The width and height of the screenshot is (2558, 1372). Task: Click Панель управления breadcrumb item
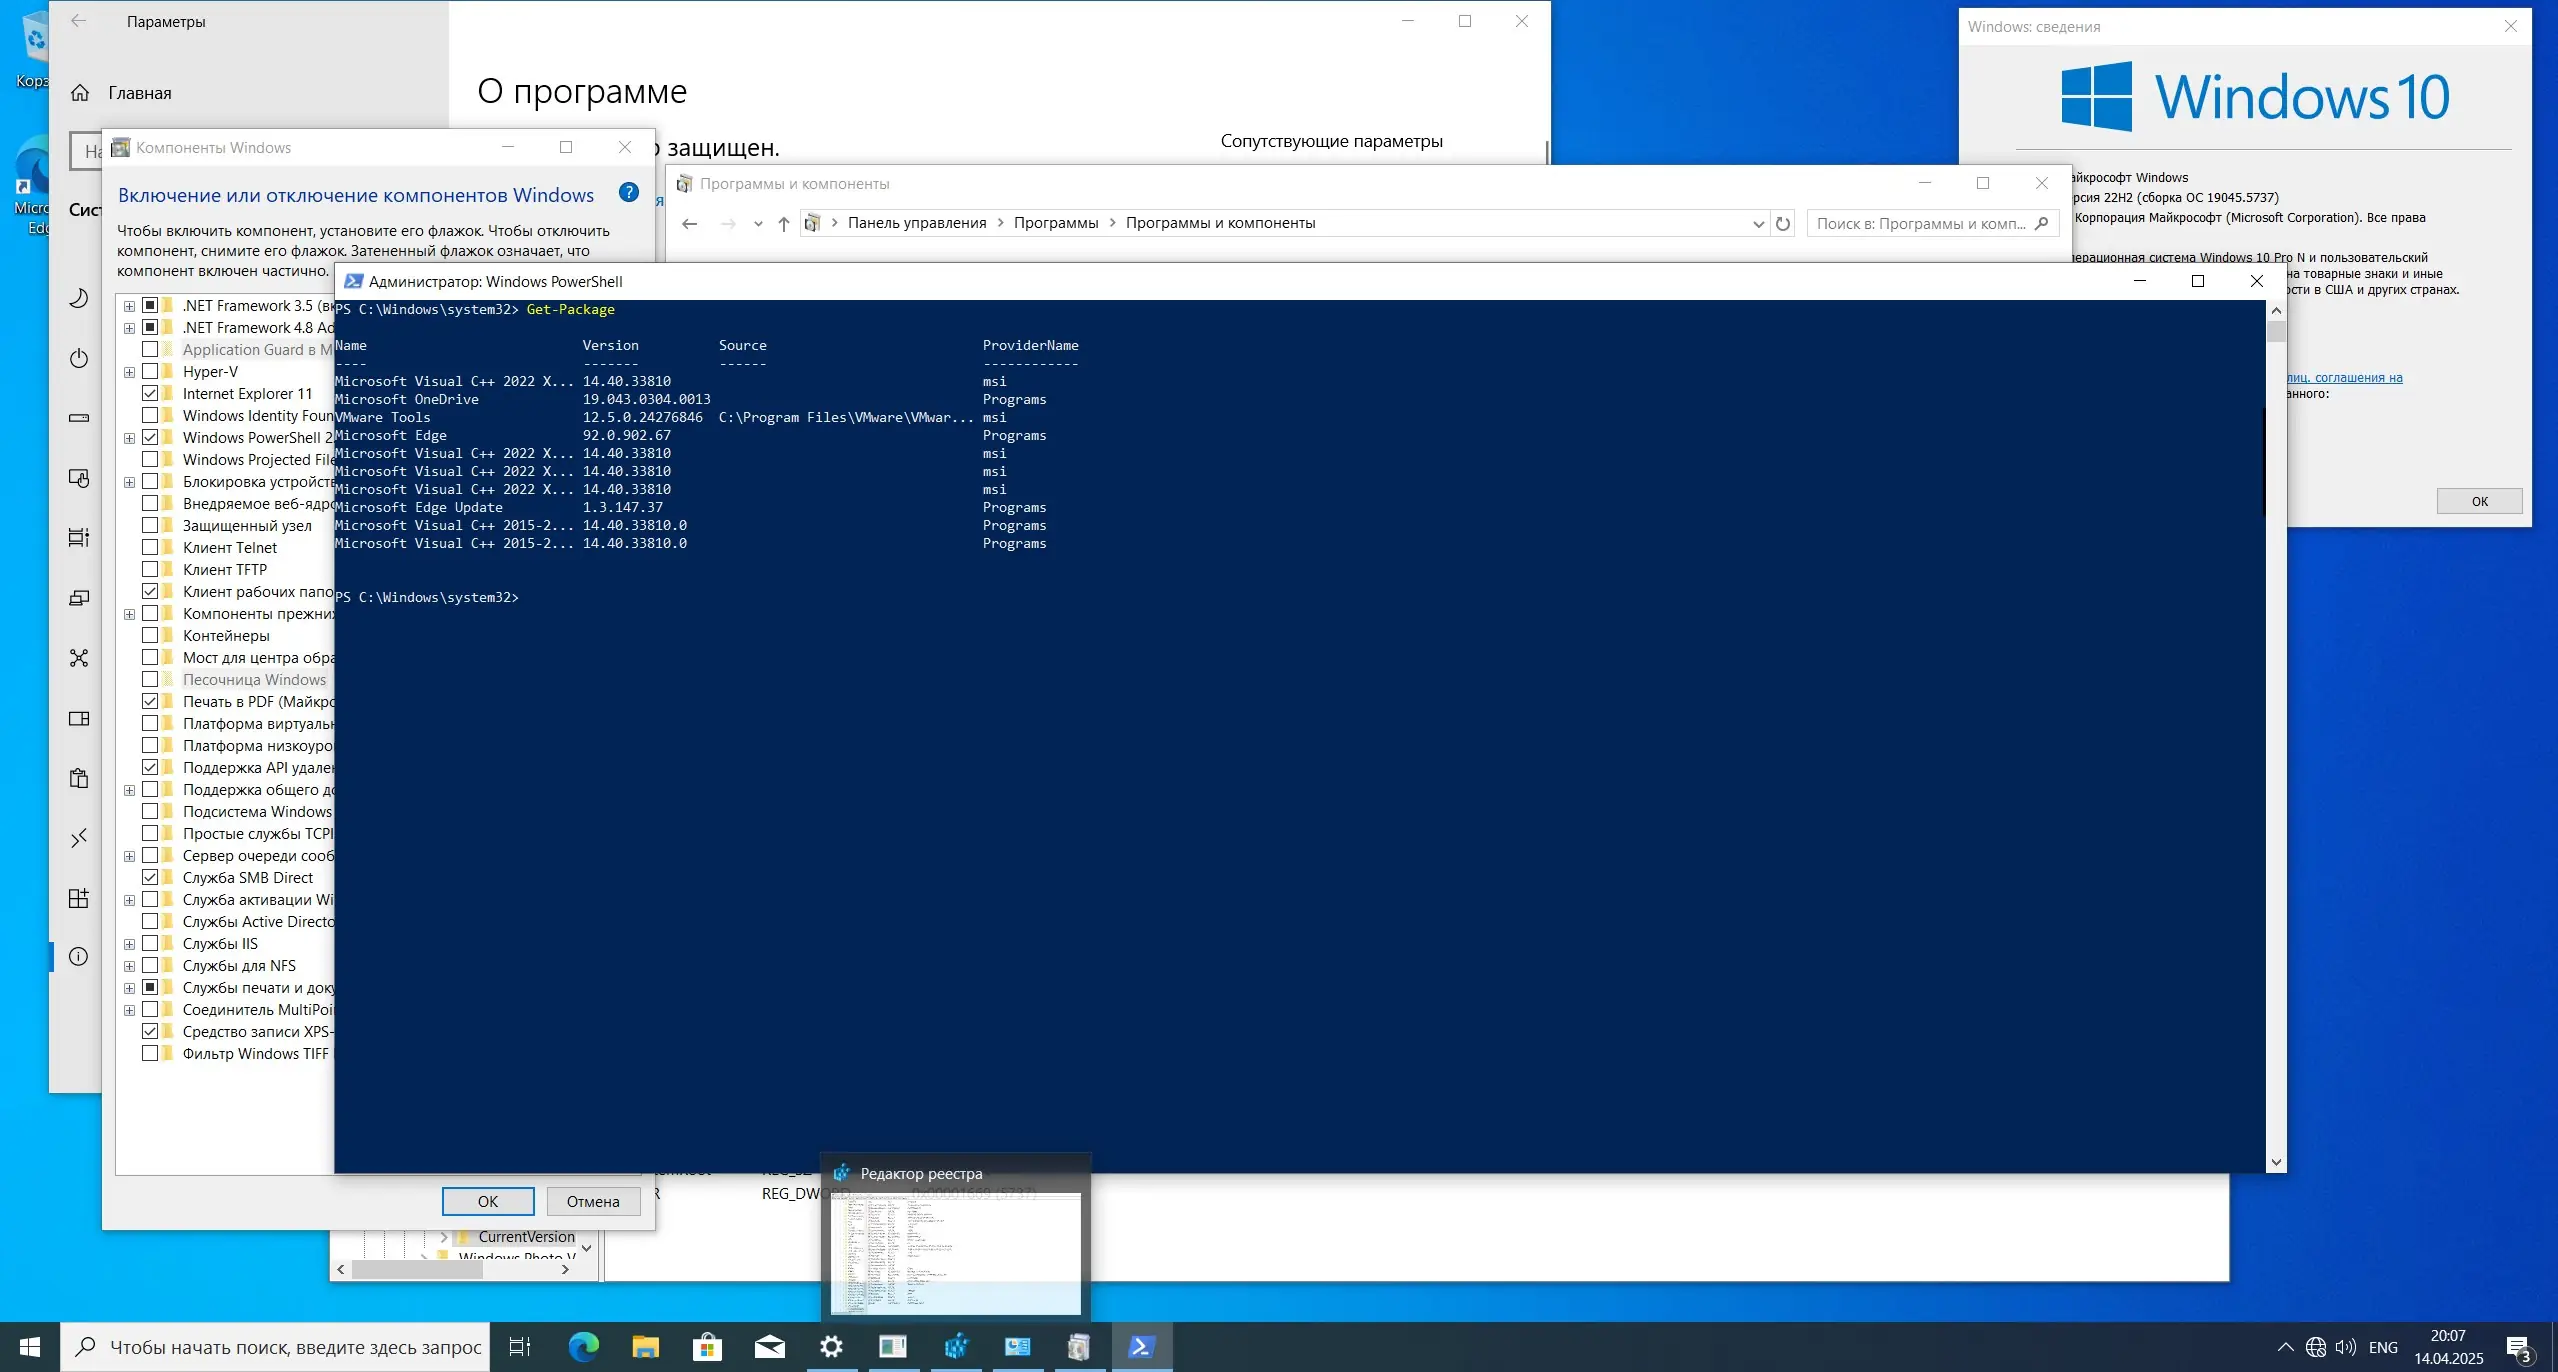click(x=916, y=223)
